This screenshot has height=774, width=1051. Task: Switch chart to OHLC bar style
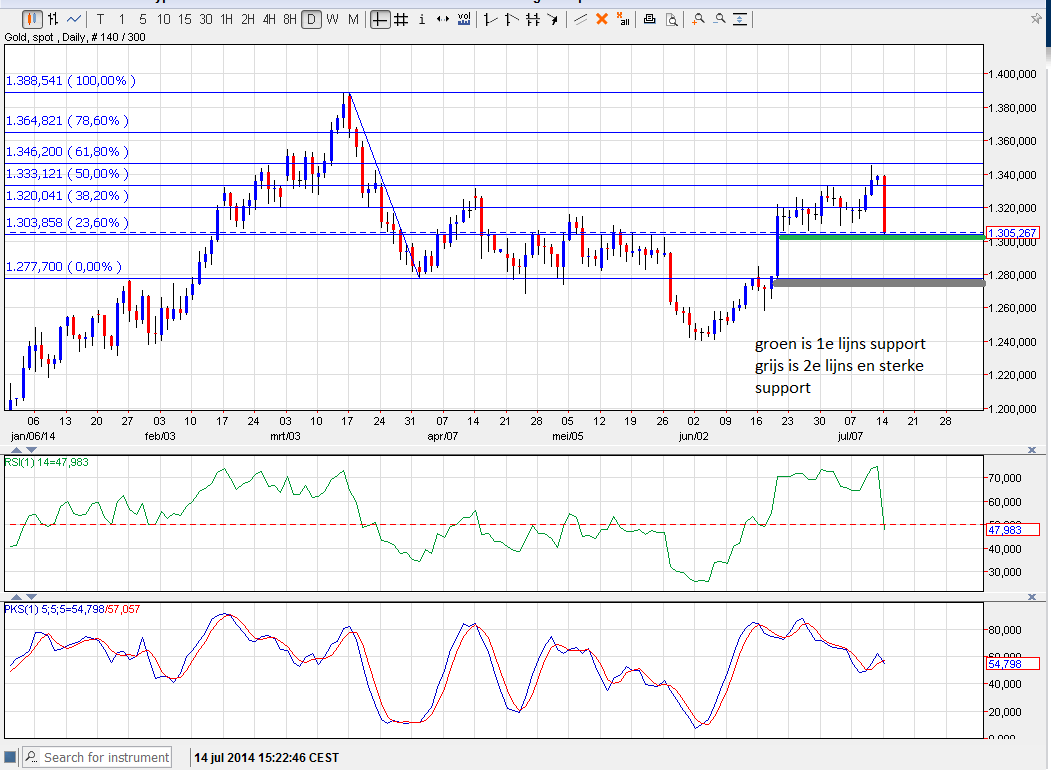53,19
